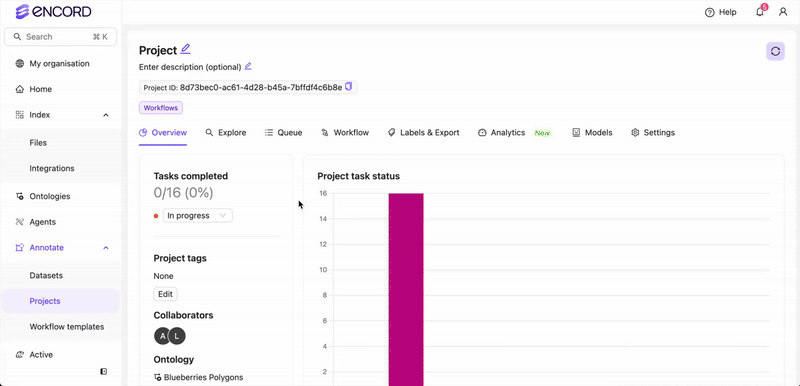Click the Help question mark icon
This screenshot has width=800, height=386.
click(709, 12)
